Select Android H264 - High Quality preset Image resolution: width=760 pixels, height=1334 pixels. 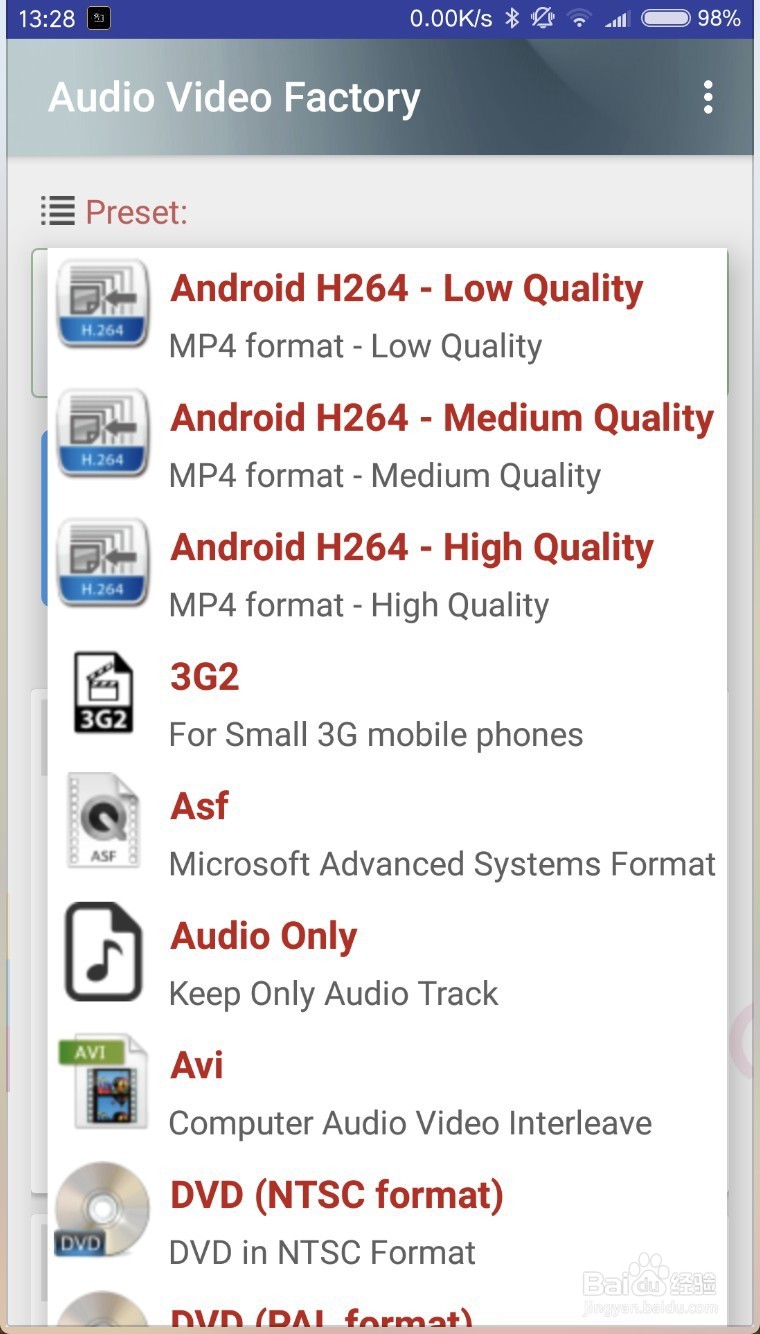tap(387, 572)
